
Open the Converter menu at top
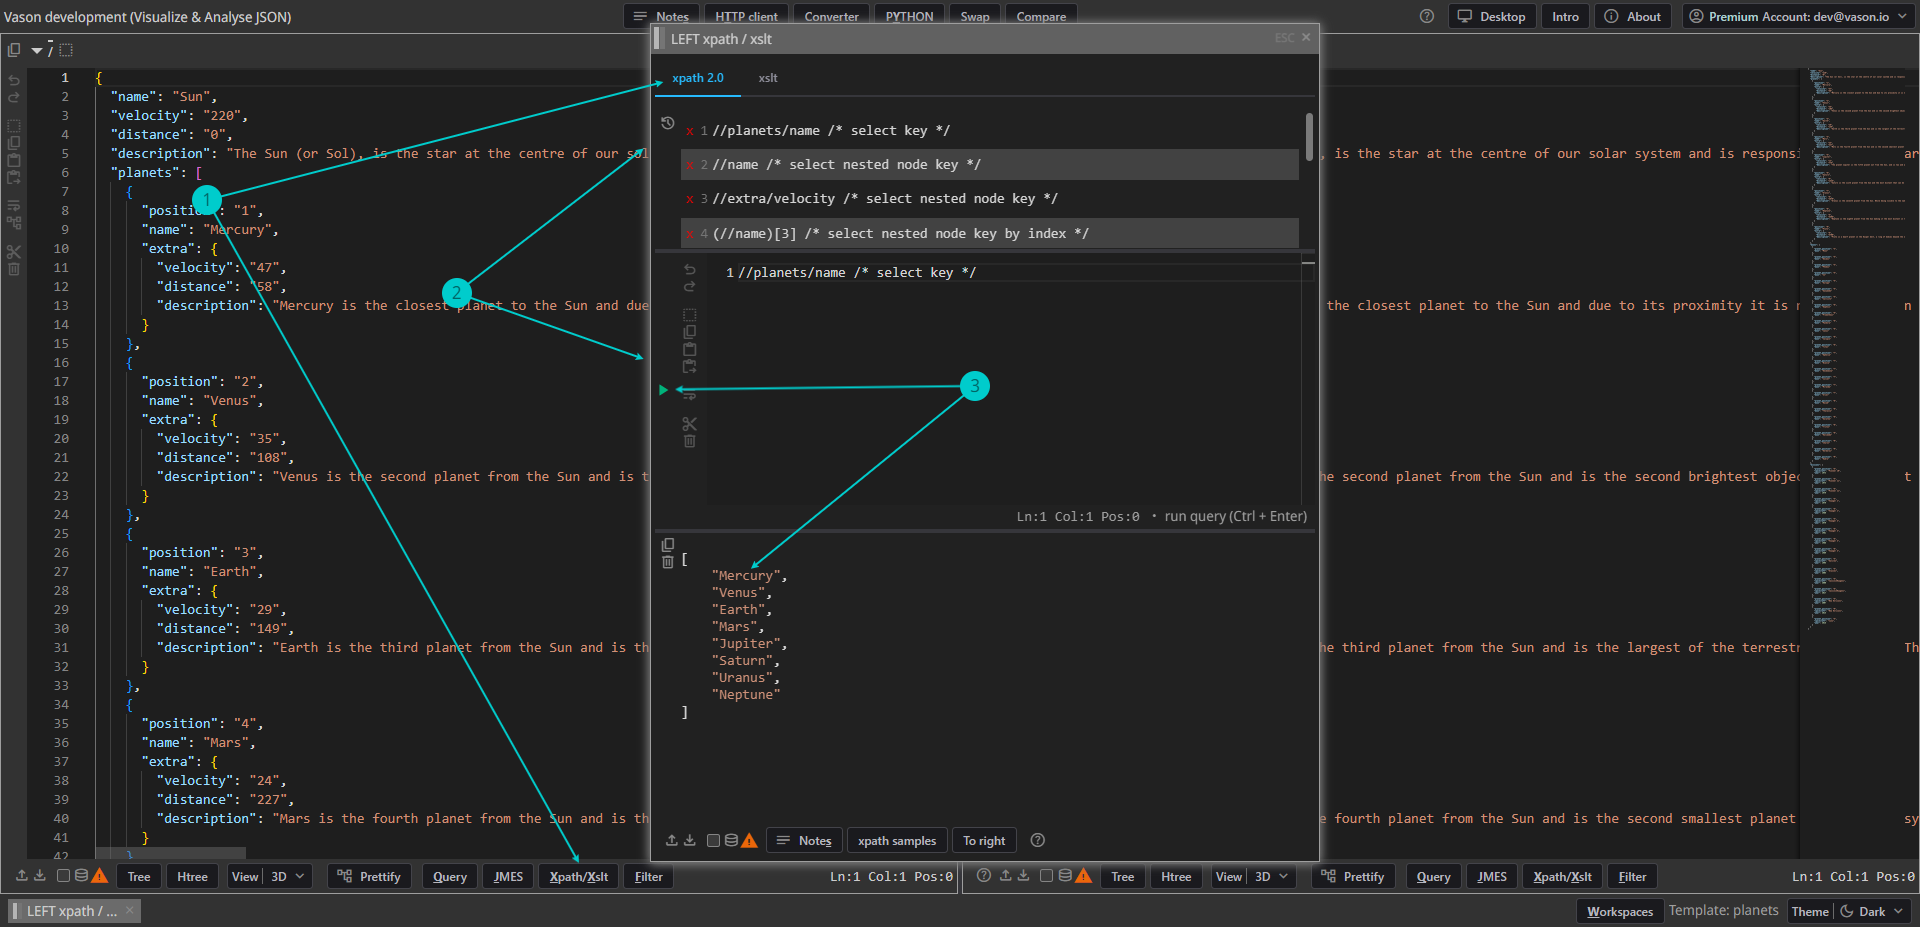831,16
